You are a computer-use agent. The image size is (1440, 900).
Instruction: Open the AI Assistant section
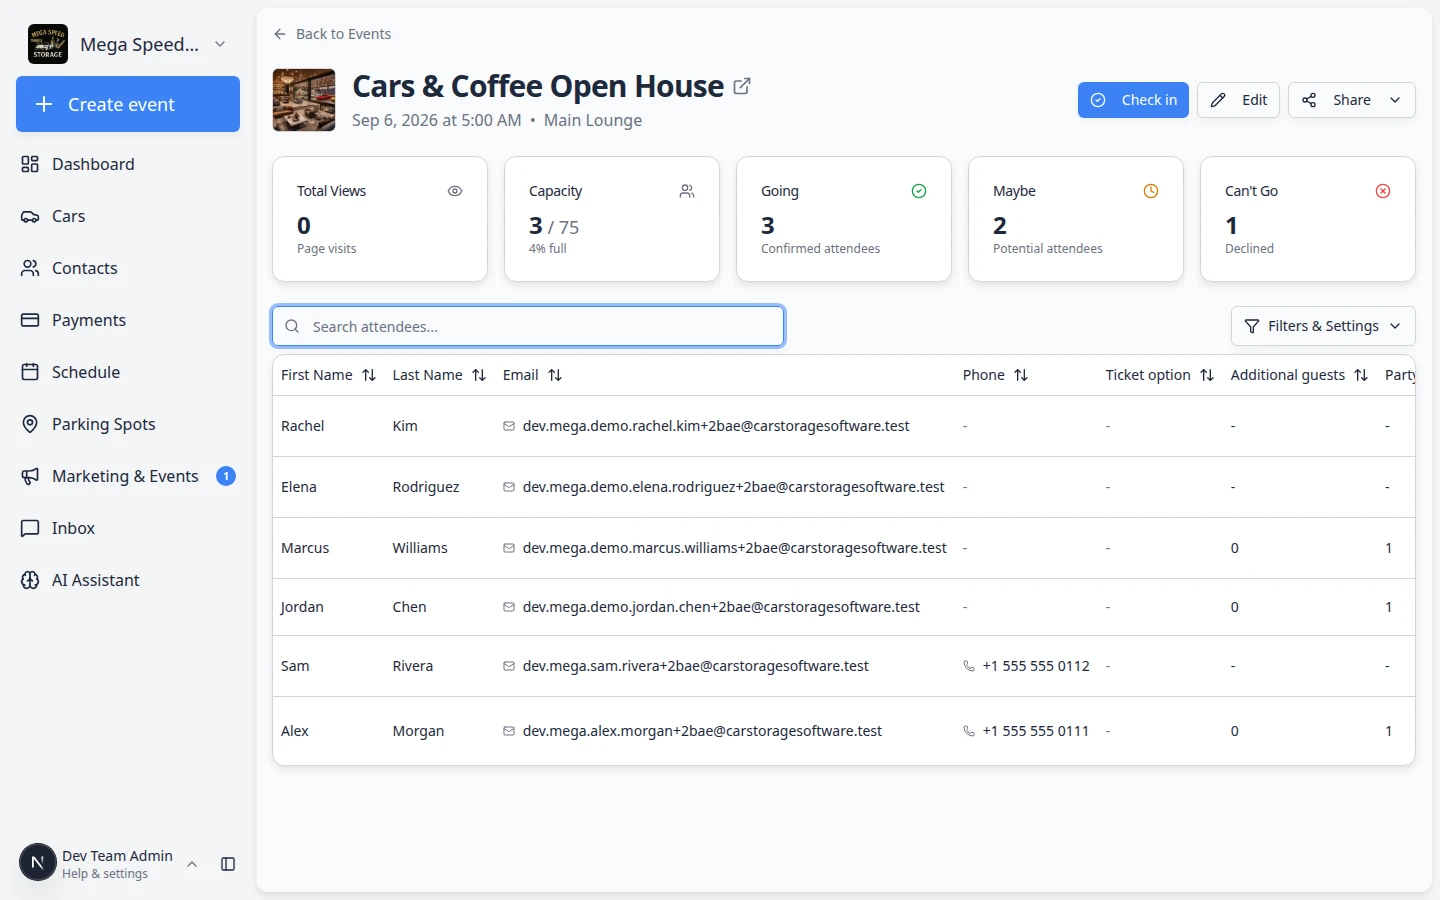(128, 580)
